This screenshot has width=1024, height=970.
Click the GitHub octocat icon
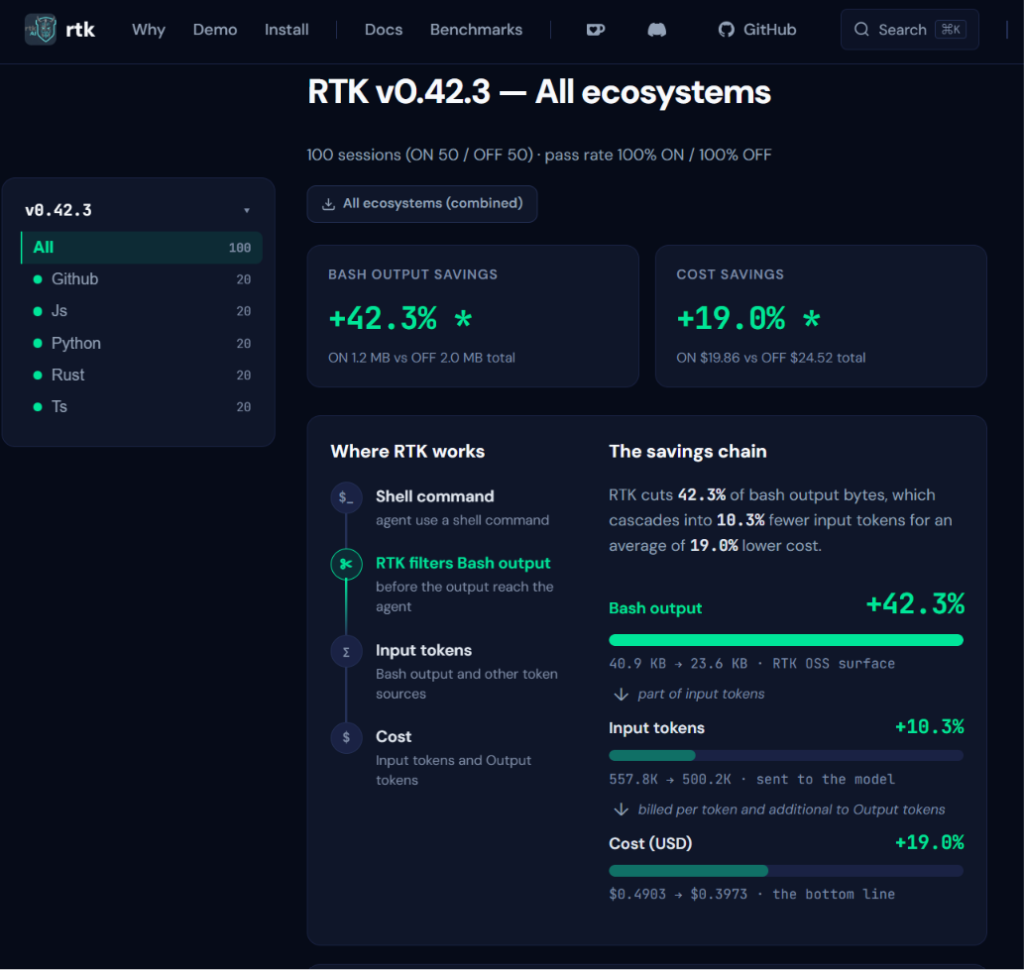point(726,29)
